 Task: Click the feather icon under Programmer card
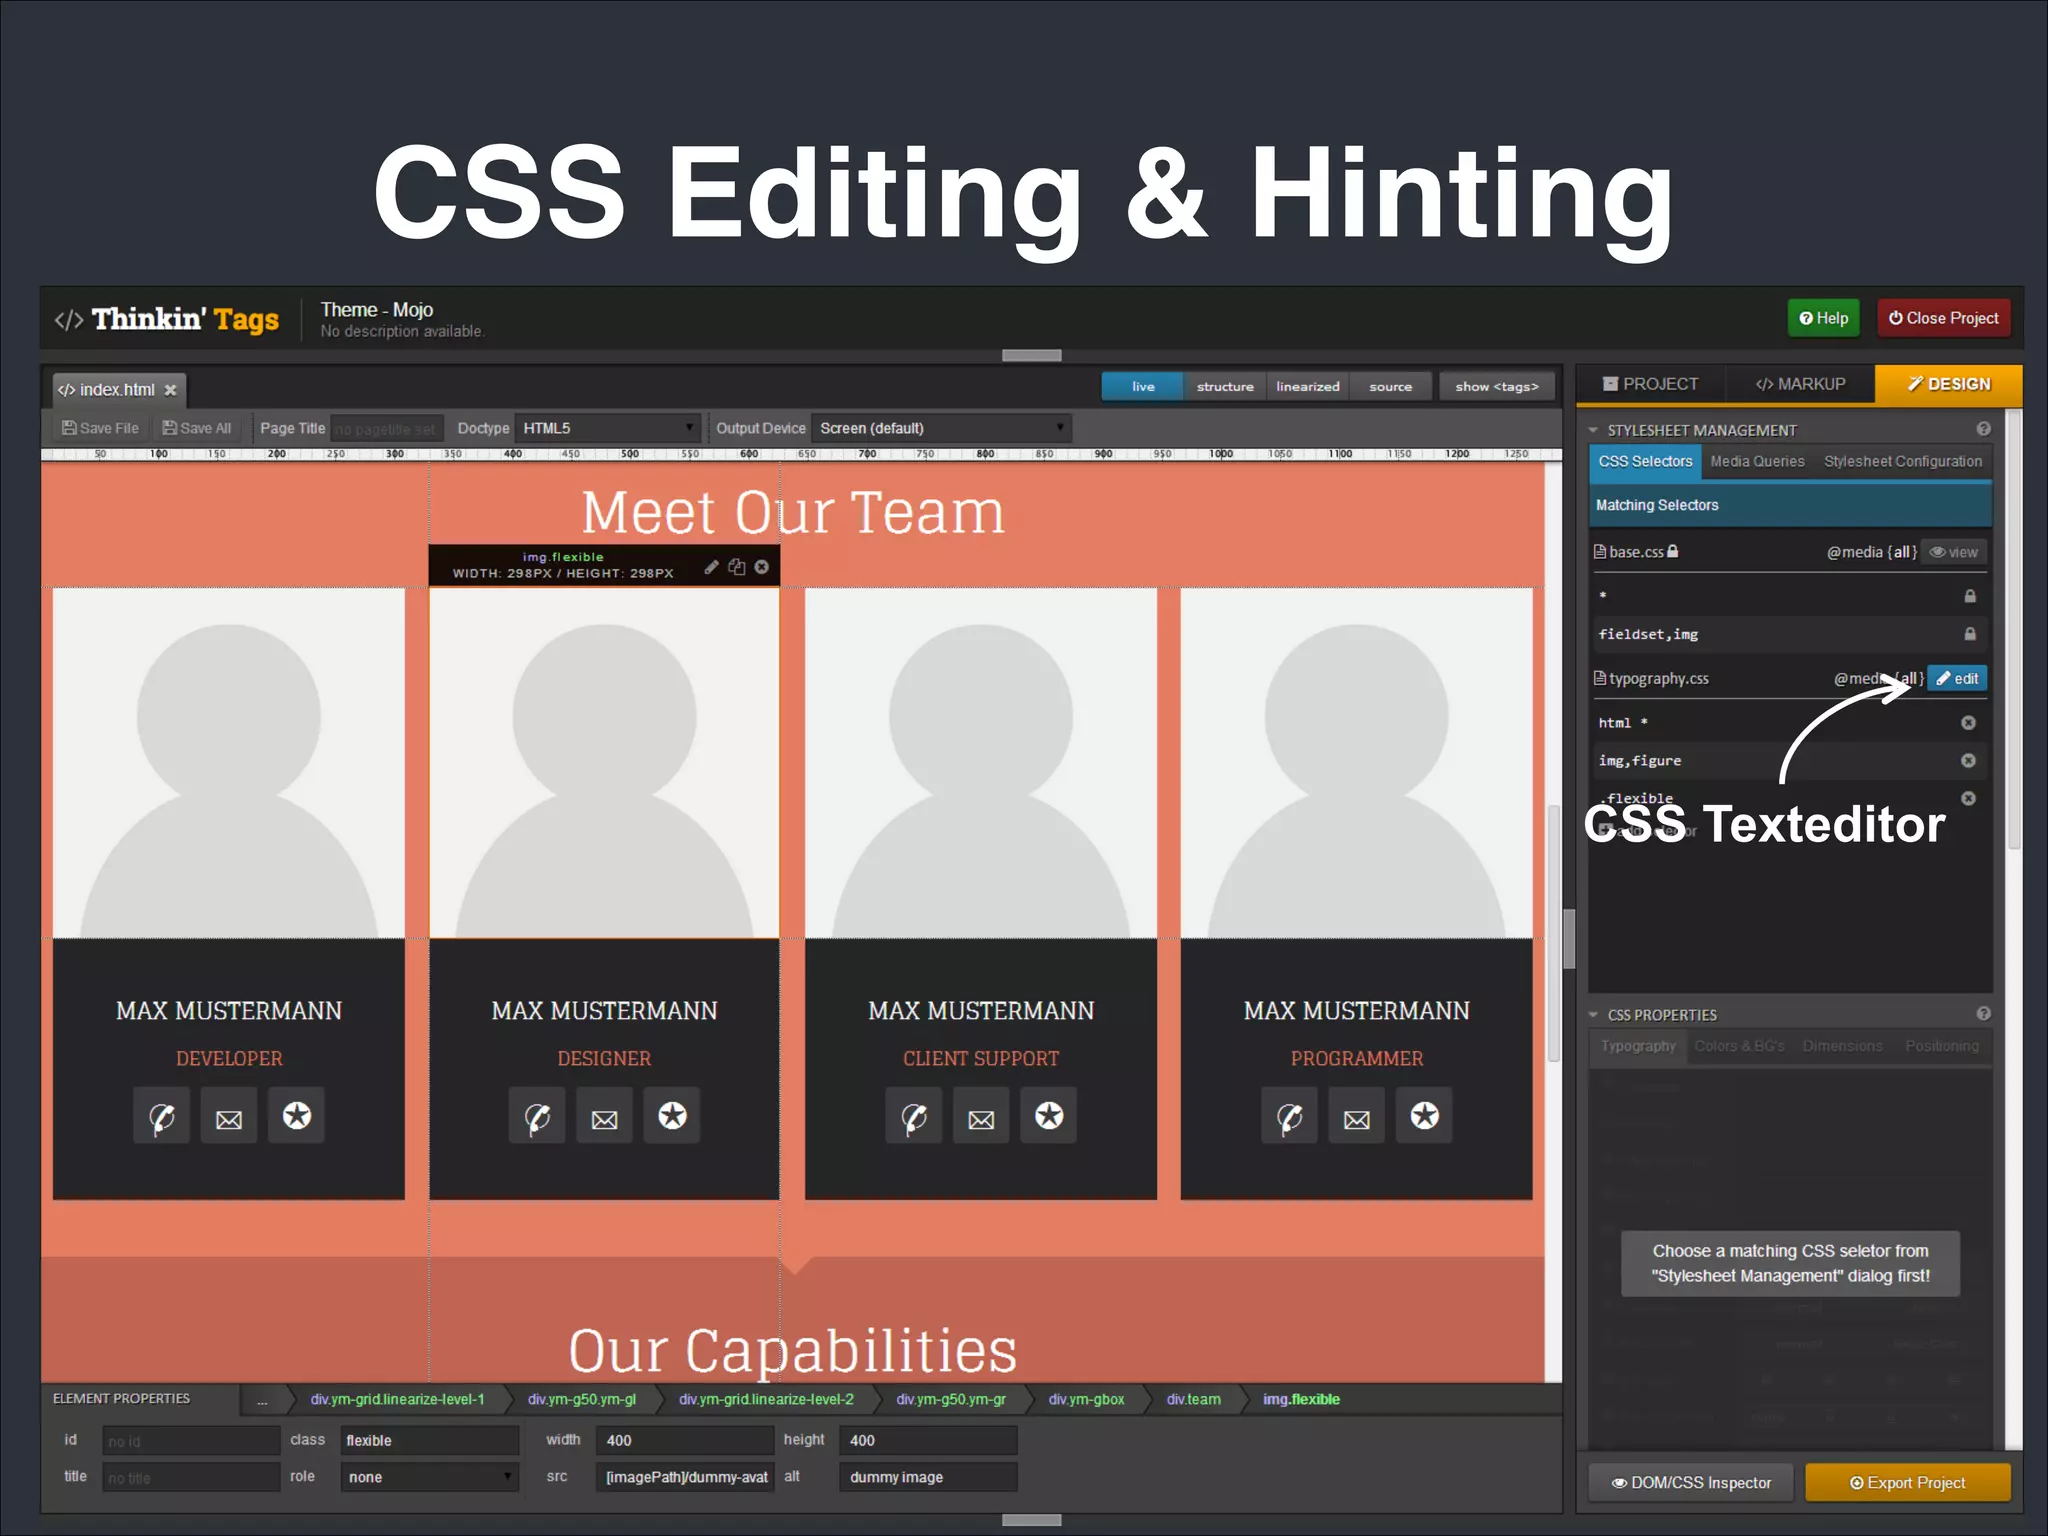click(1290, 1116)
